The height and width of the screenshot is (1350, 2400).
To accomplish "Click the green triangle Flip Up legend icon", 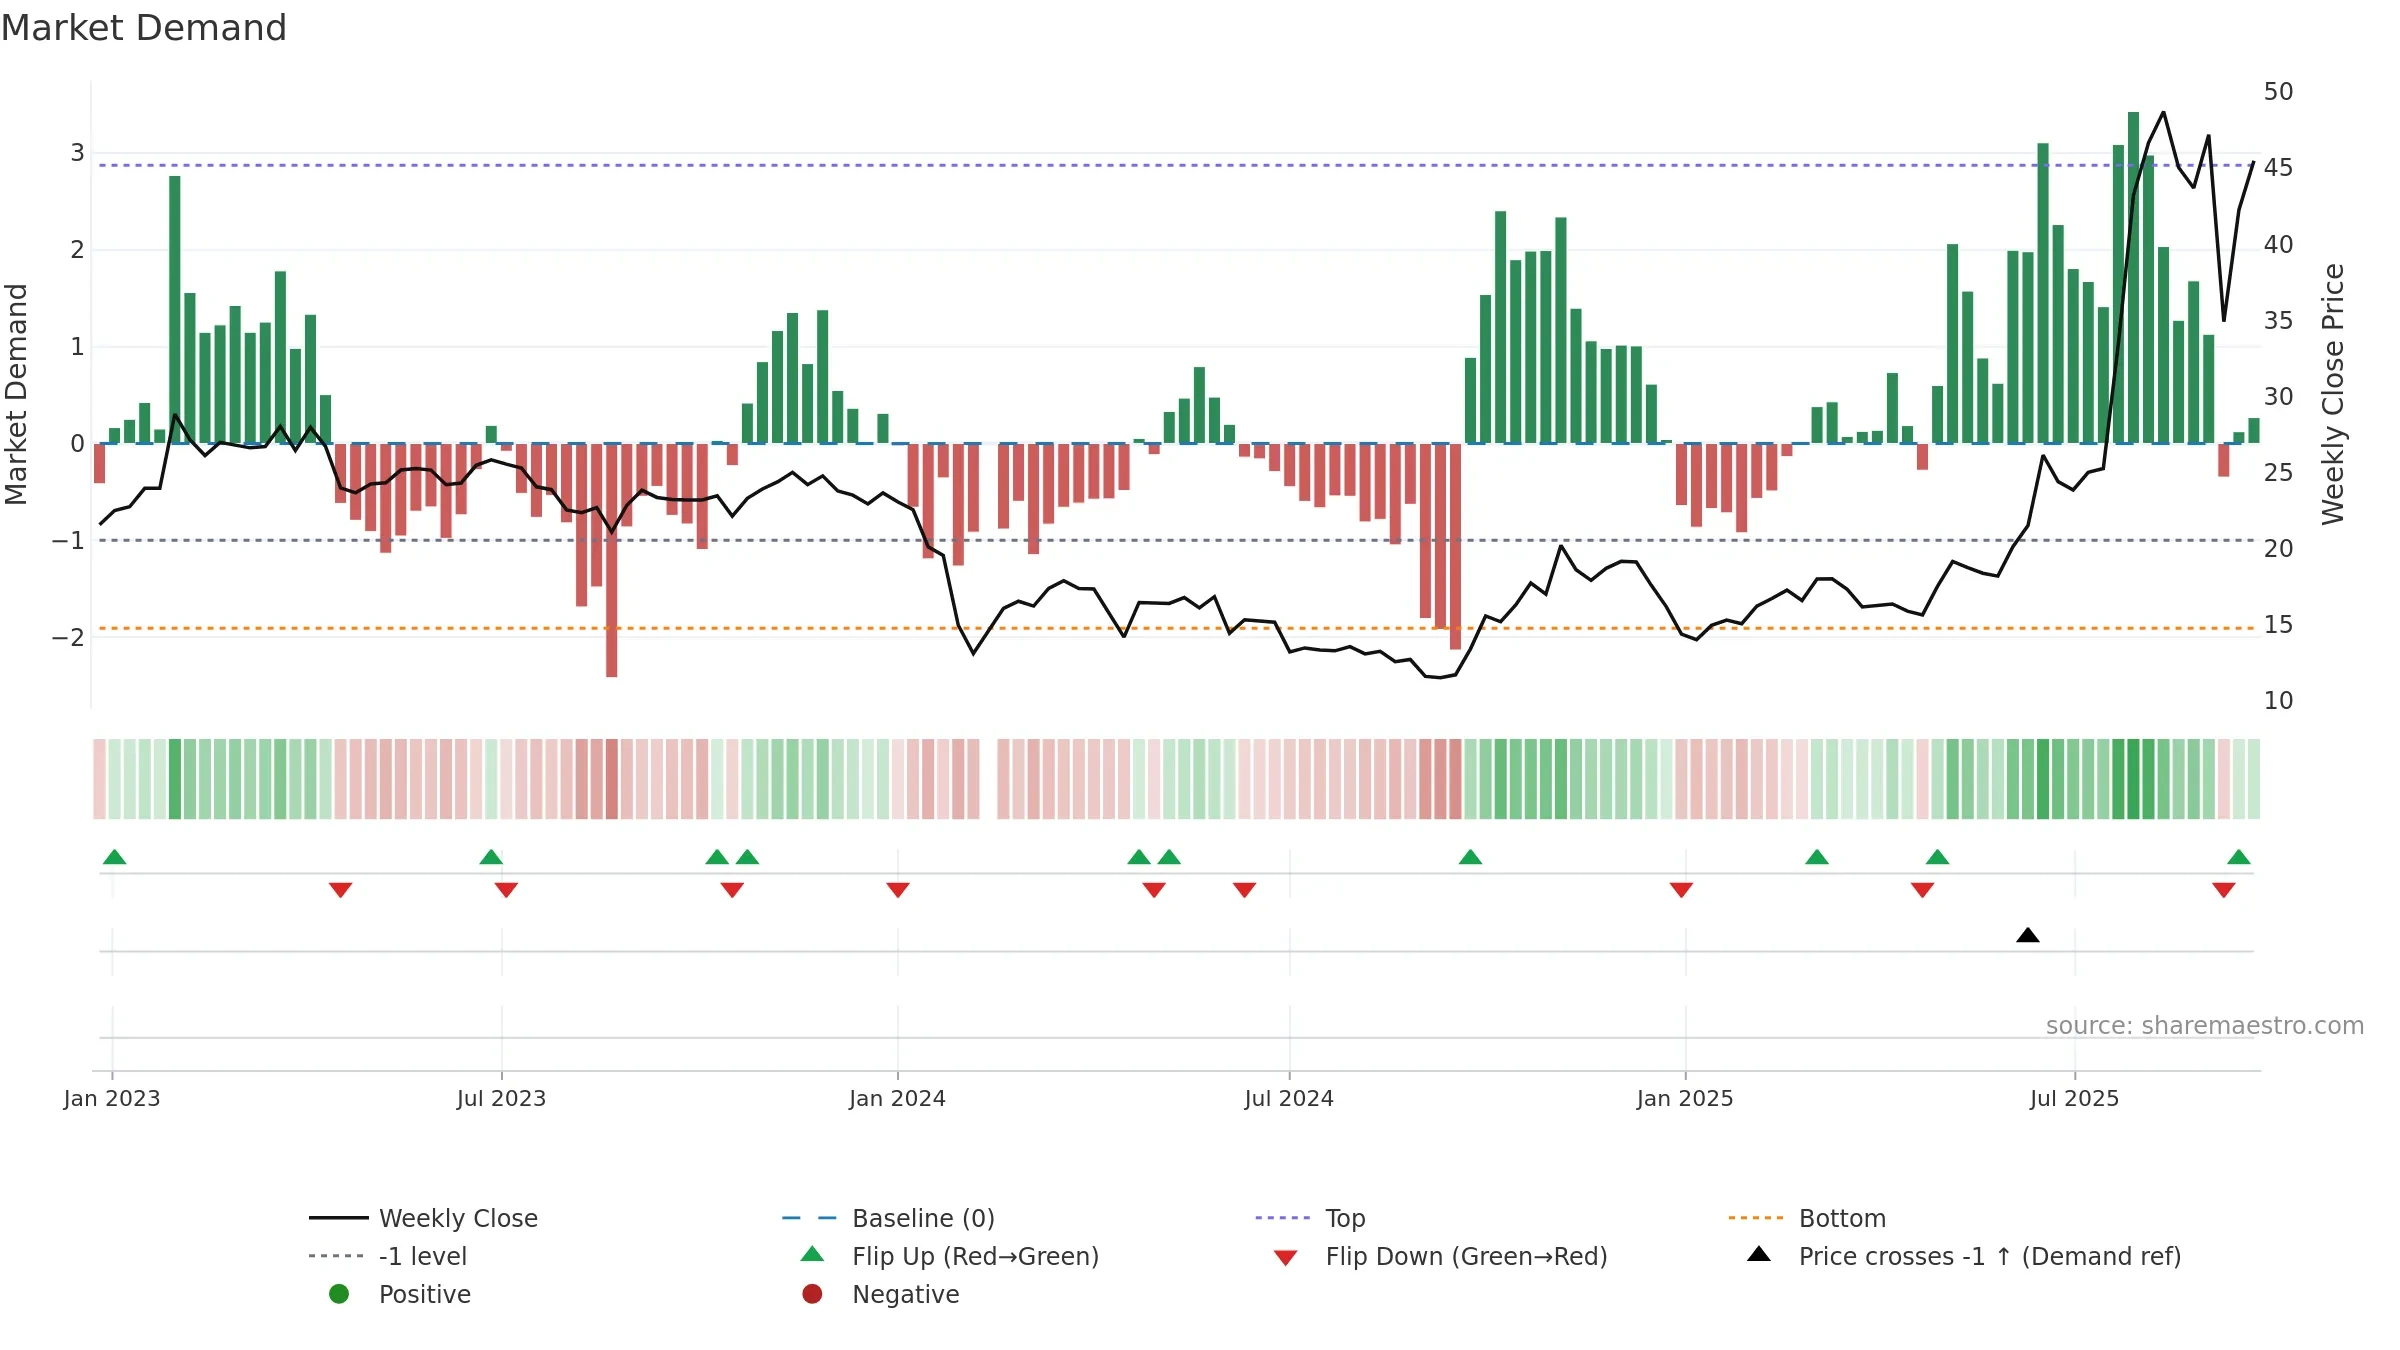I will pos(813,1254).
